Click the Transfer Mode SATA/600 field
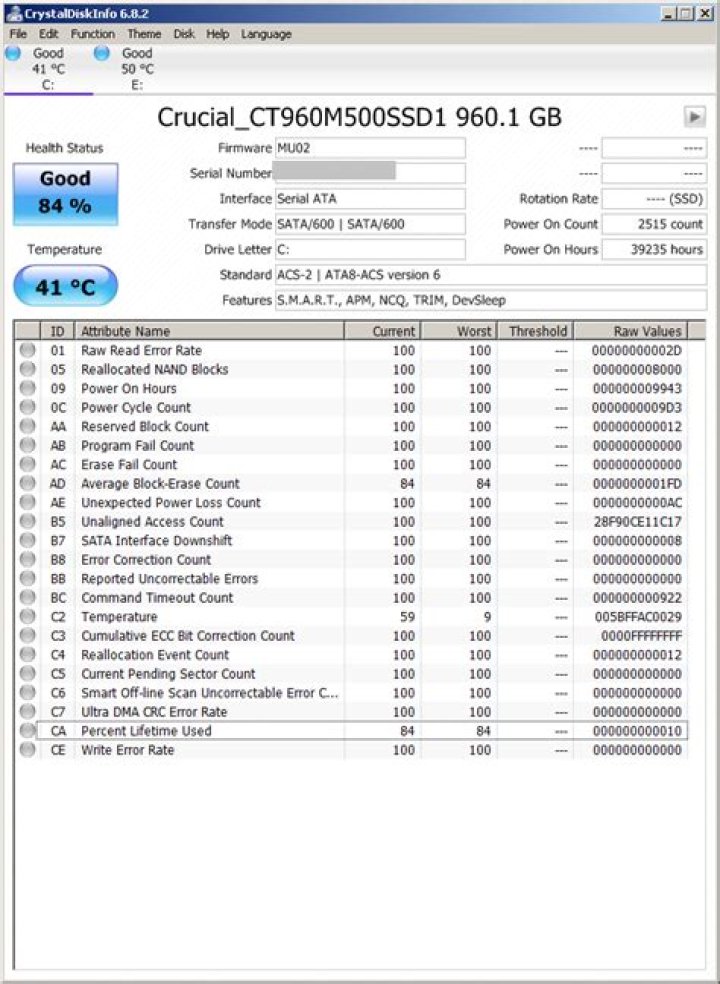Viewport: 720px width, 984px height. [x=370, y=224]
